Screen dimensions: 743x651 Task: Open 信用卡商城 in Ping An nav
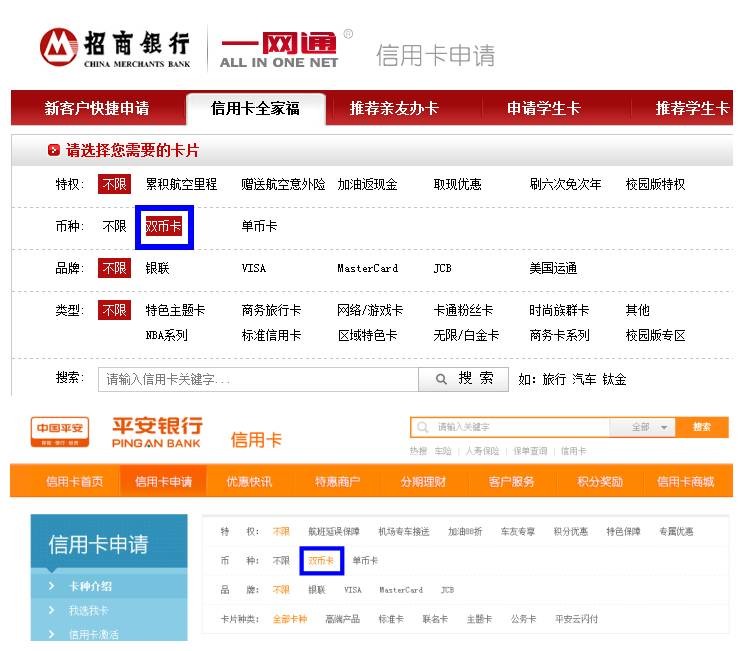[685, 482]
